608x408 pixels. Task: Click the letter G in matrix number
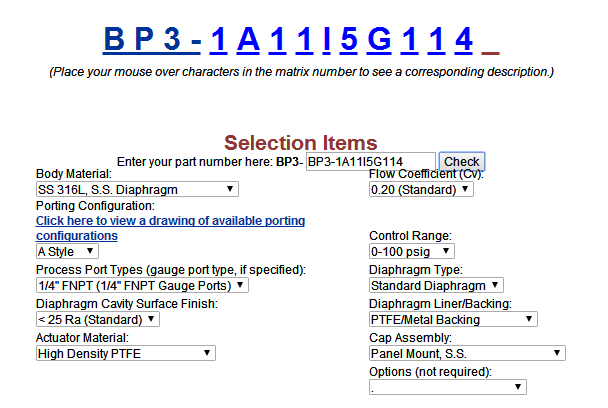[x=379, y=40]
